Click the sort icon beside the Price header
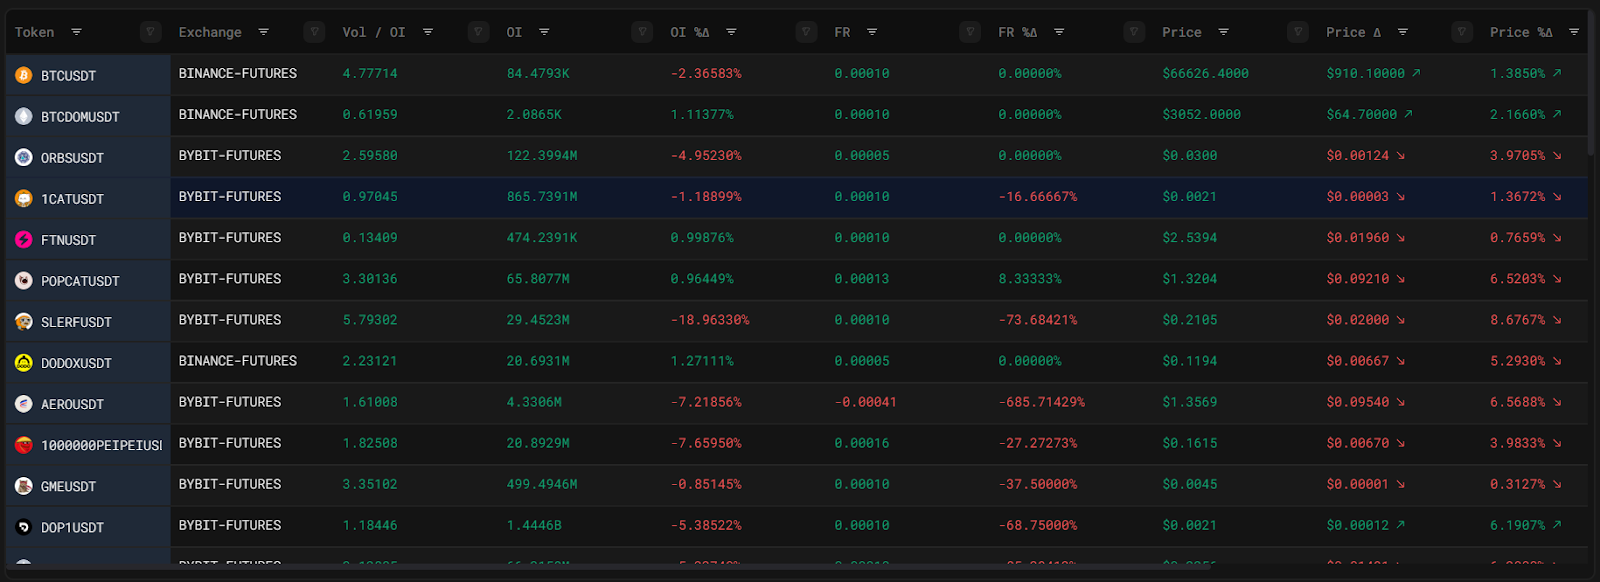1600x582 pixels. click(x=1223, y=32)
